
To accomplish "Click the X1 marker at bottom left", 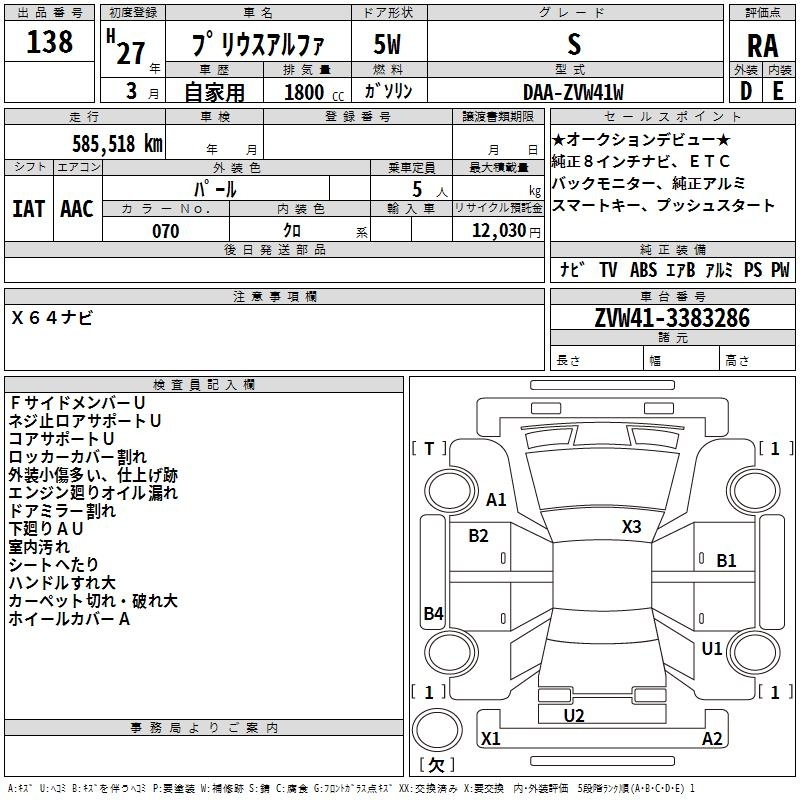I will tap(491, 739).
